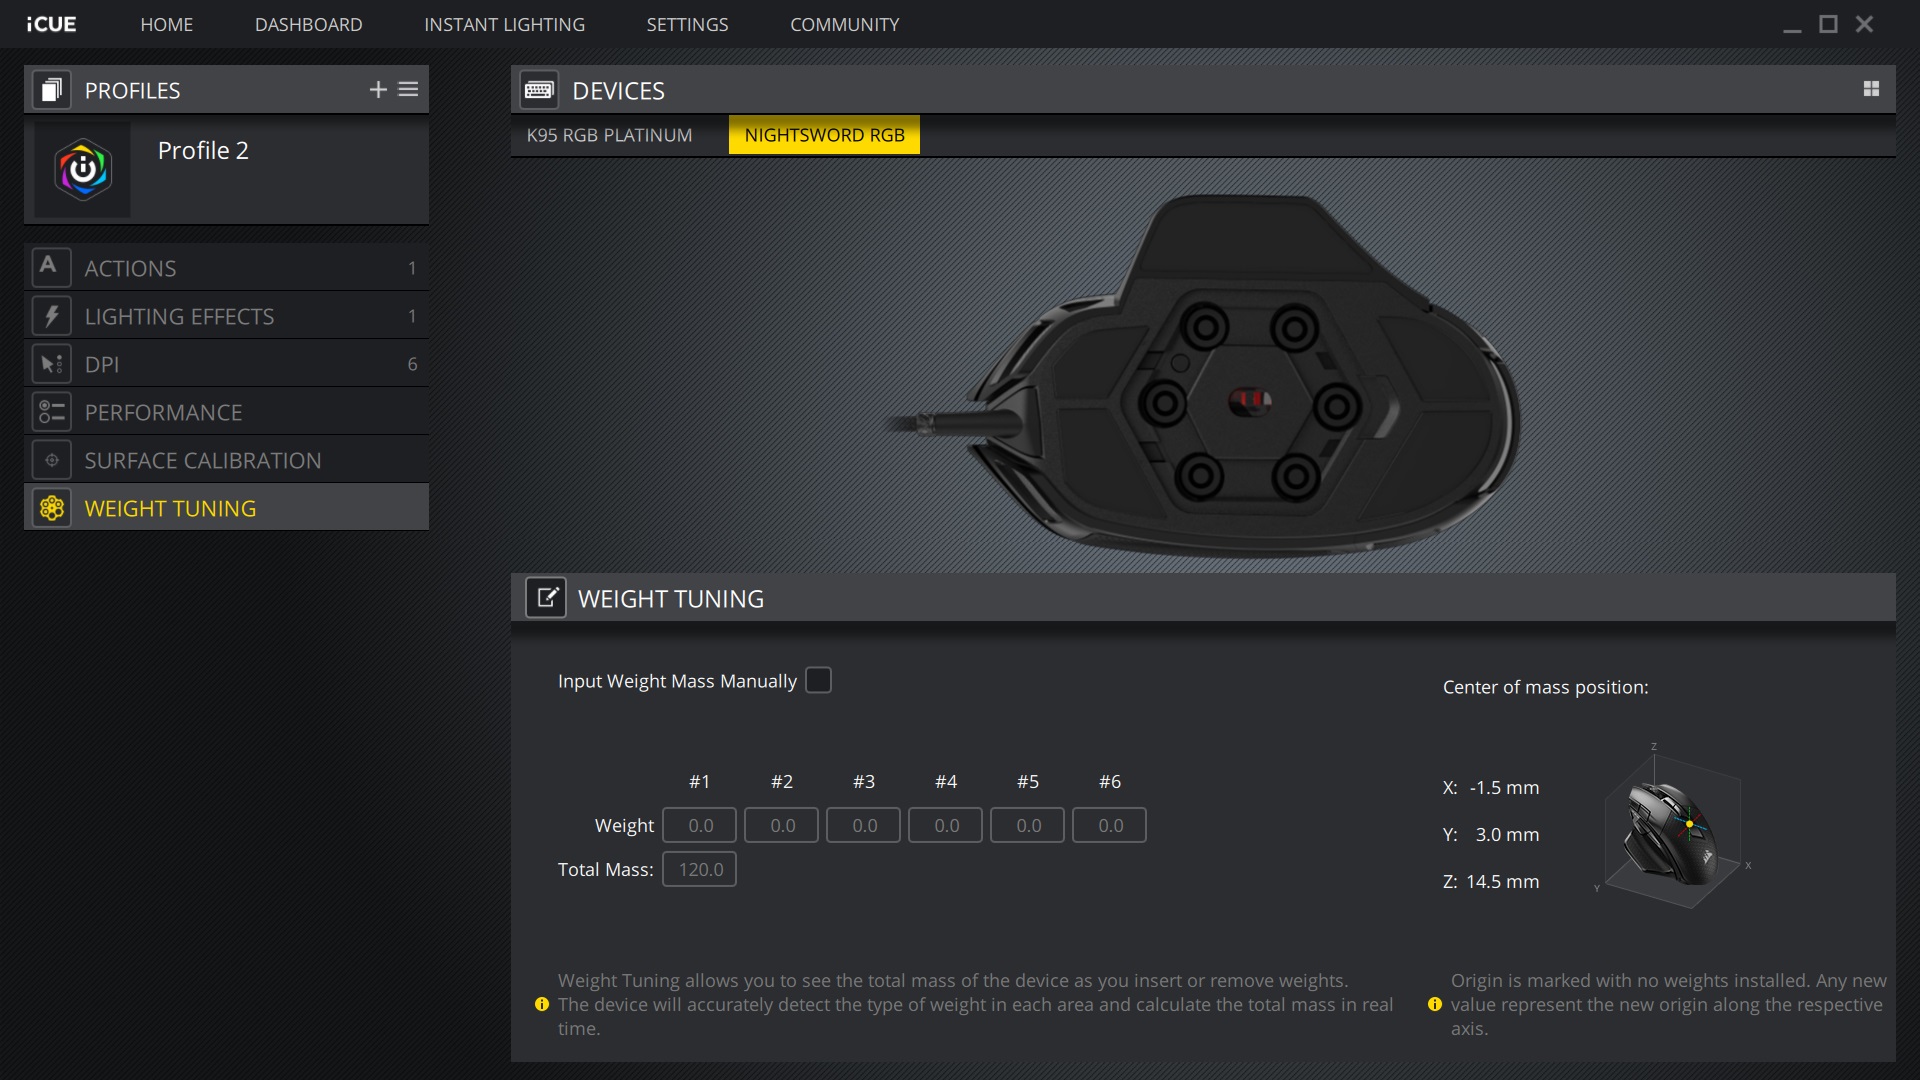Open the Actions section
Image resolution: width=1920 pixels, height=1080 pixels.
pyautogui.click(x=130, y=268)
